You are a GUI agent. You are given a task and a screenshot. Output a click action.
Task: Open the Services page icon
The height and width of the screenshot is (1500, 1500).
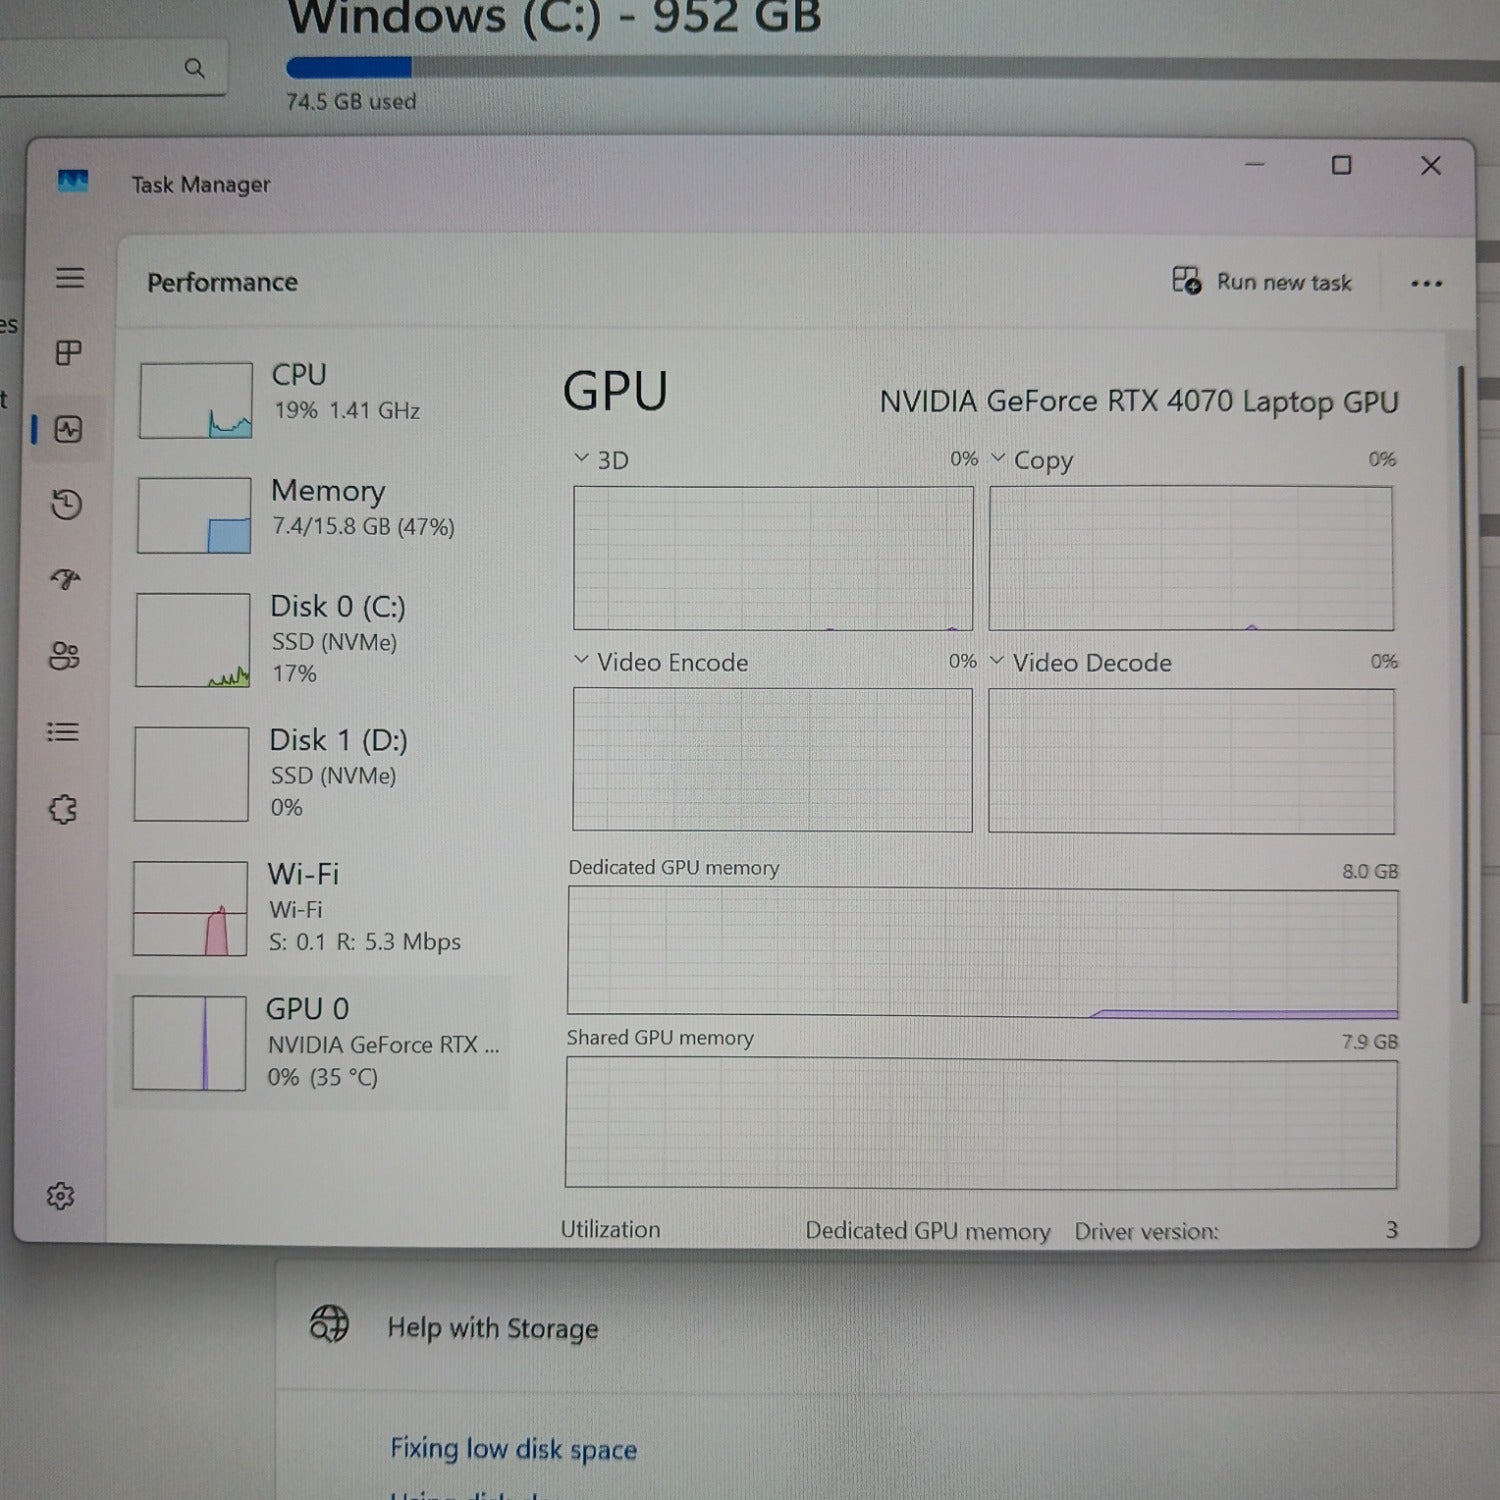coord(63,809)
